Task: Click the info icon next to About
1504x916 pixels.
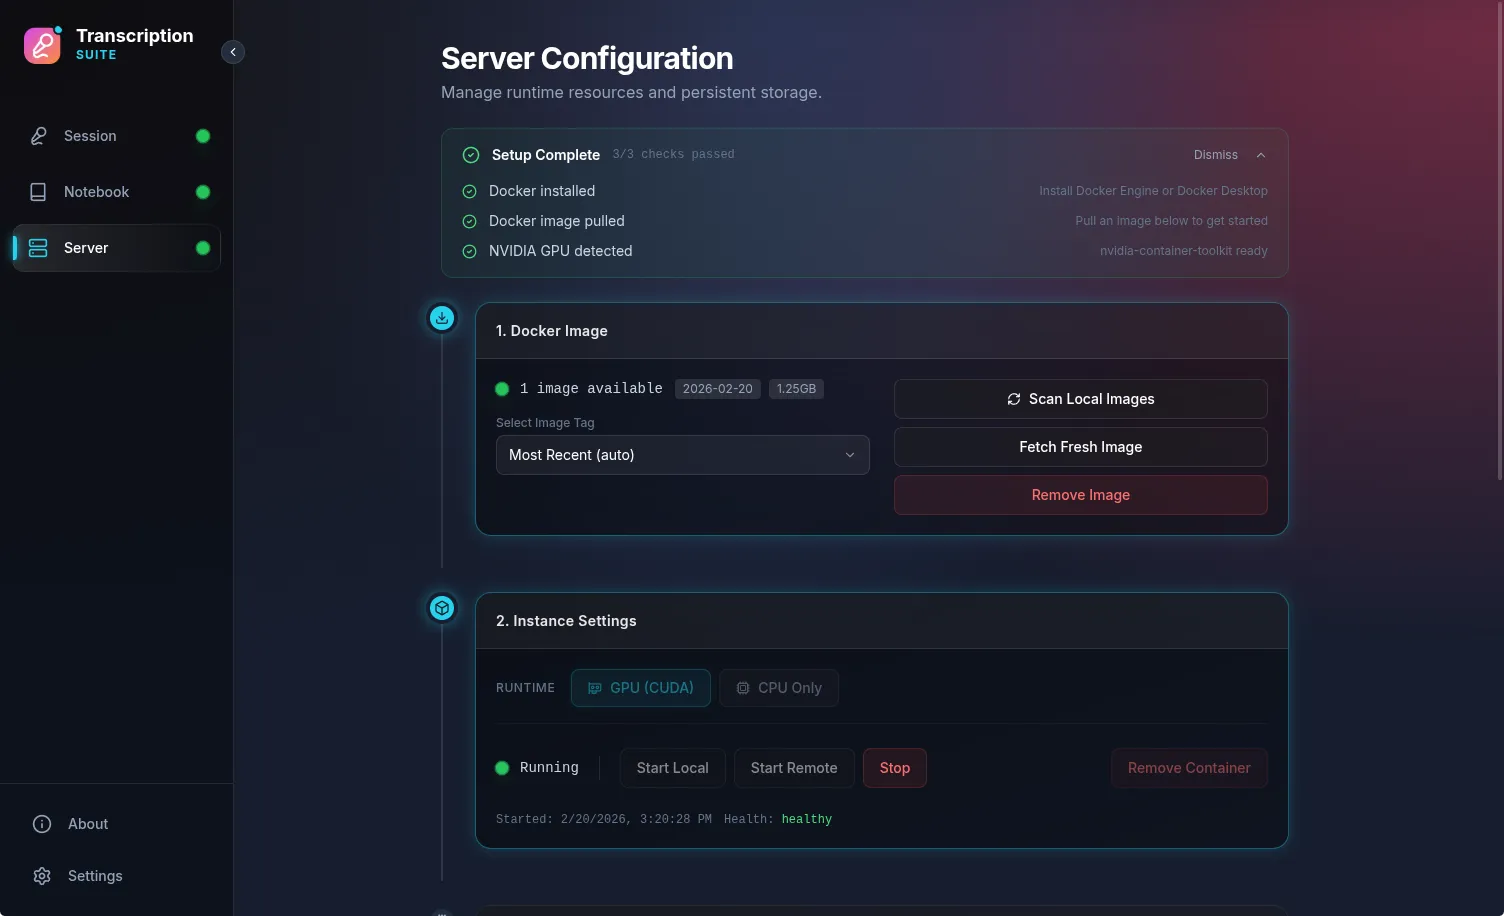Action: (x=41, y=823)
